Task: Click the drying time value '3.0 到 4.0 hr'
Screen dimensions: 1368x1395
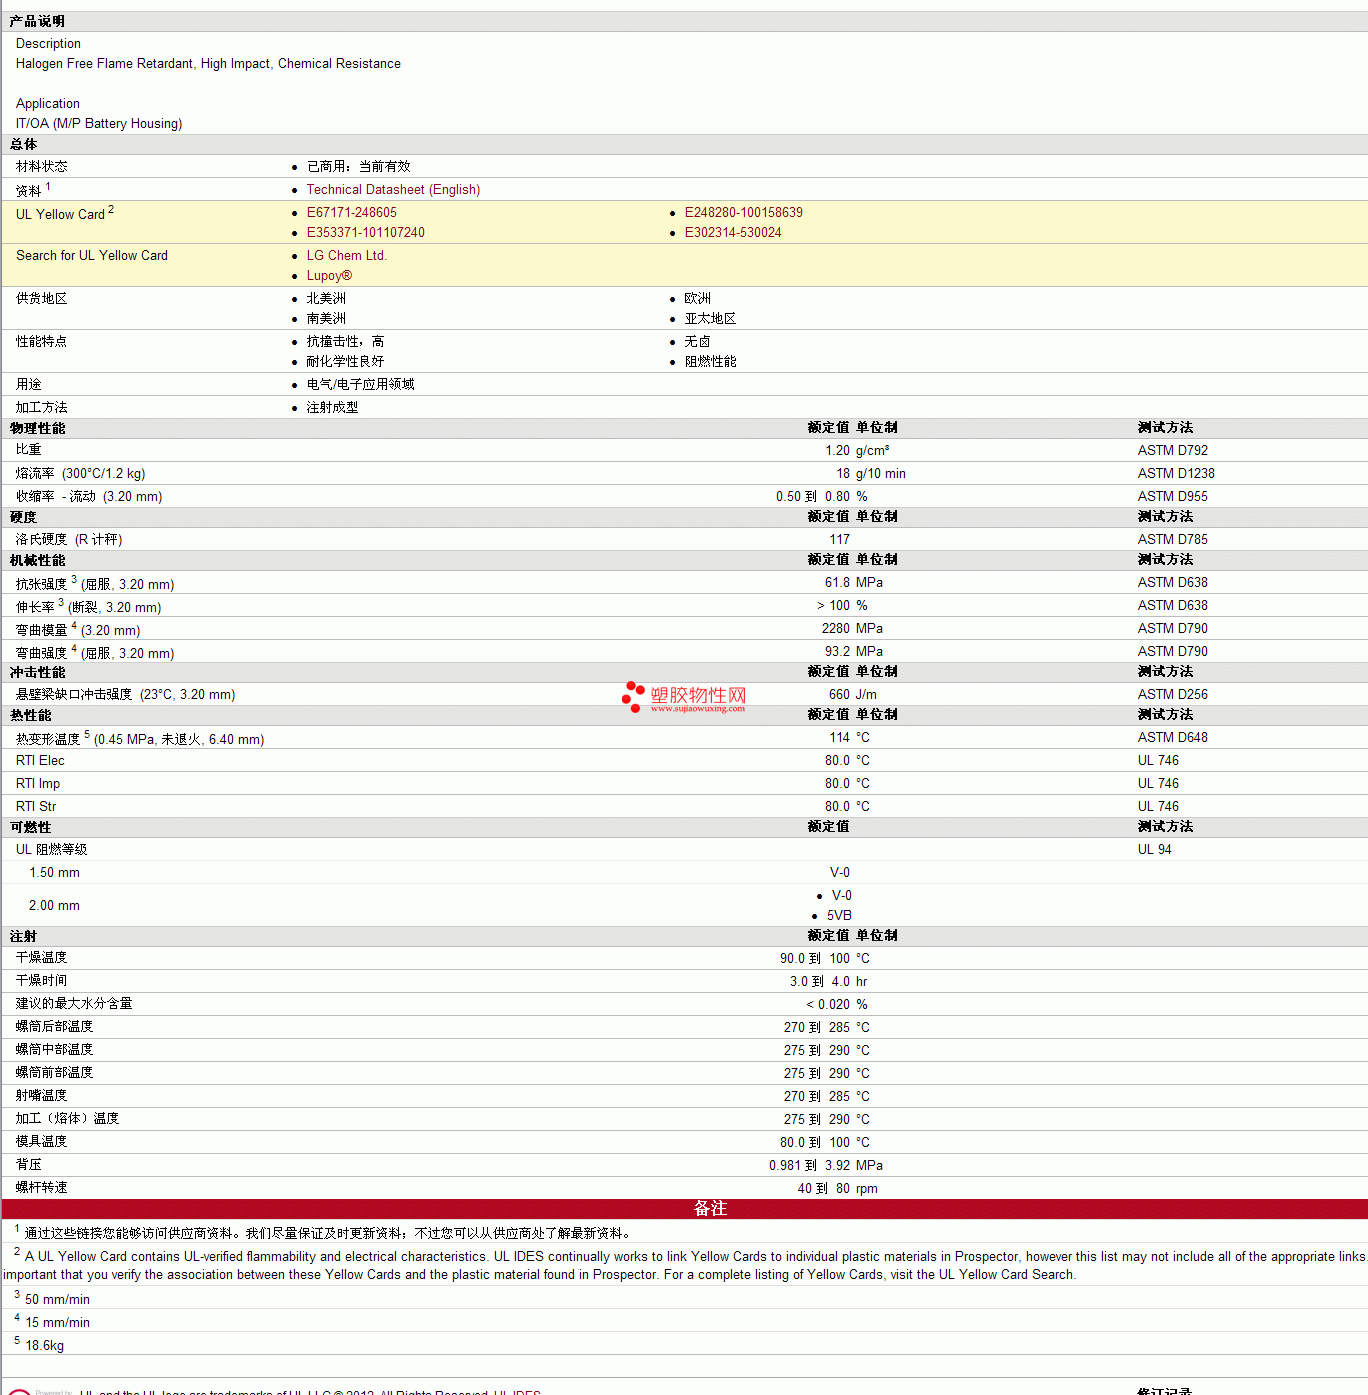Action: 829,982
